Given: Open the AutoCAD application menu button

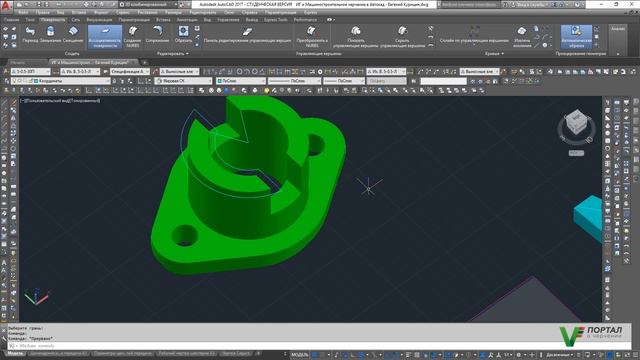Looking at the screenshot, I should (6, 6).
